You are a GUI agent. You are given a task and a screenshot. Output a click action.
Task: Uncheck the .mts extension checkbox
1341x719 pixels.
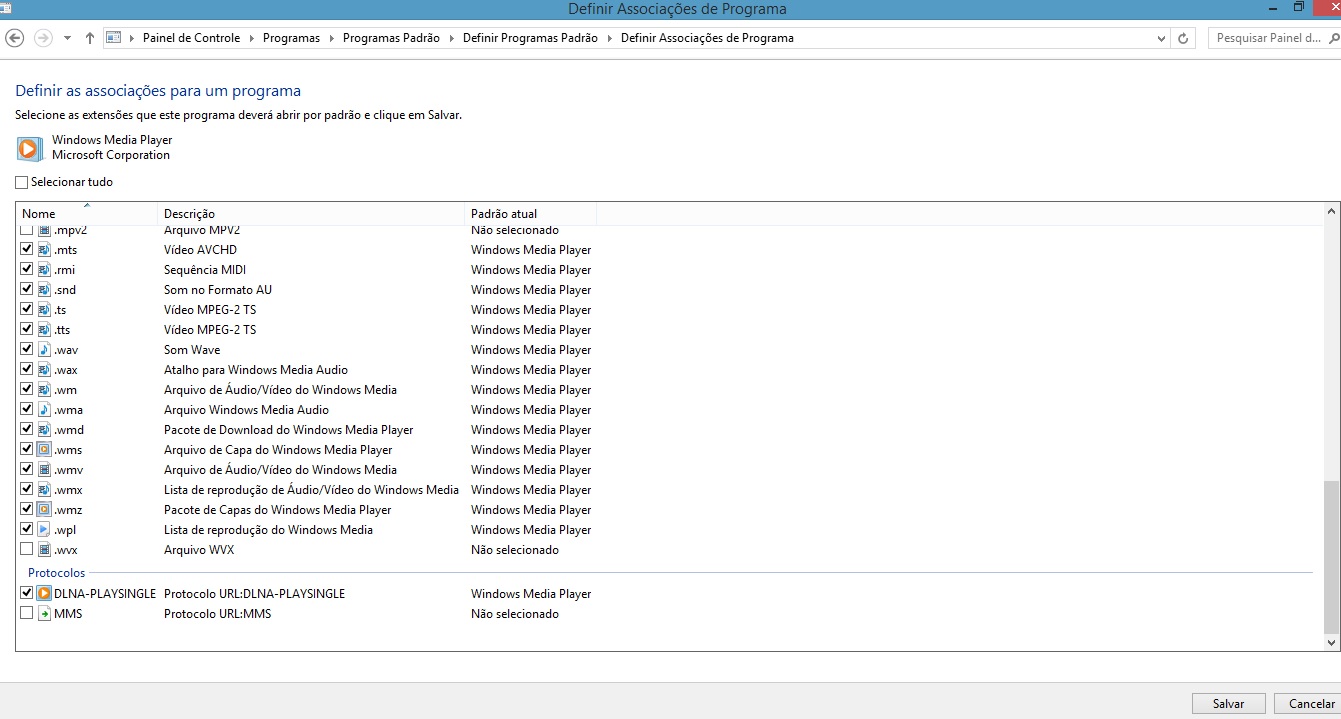click(27, 249)
